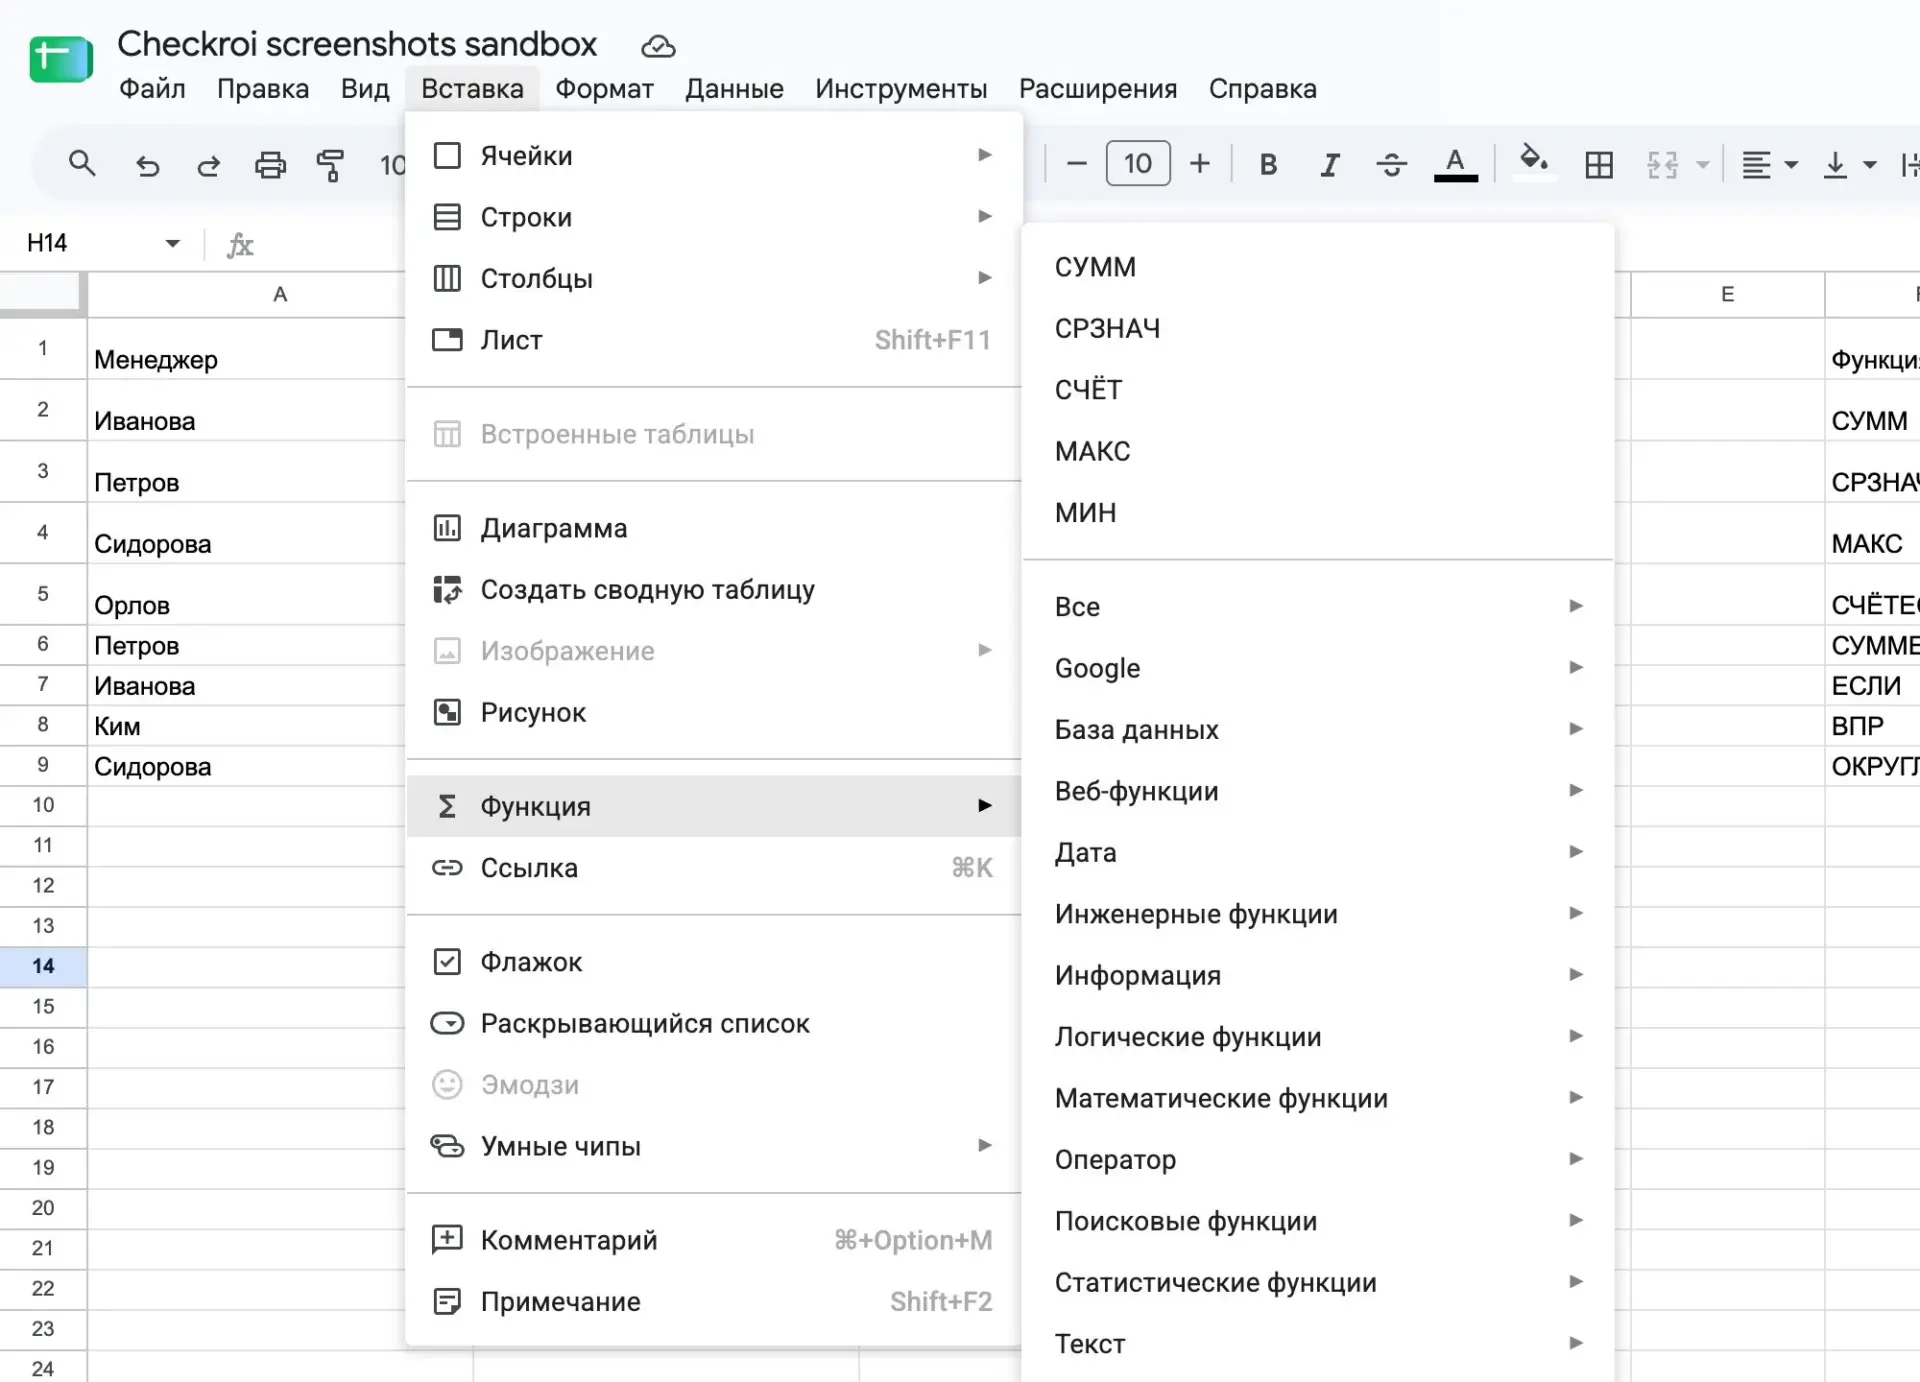Click the borders grid icon
The width and height of the screenshot is (1920, 1382).
pos(1599,164)
